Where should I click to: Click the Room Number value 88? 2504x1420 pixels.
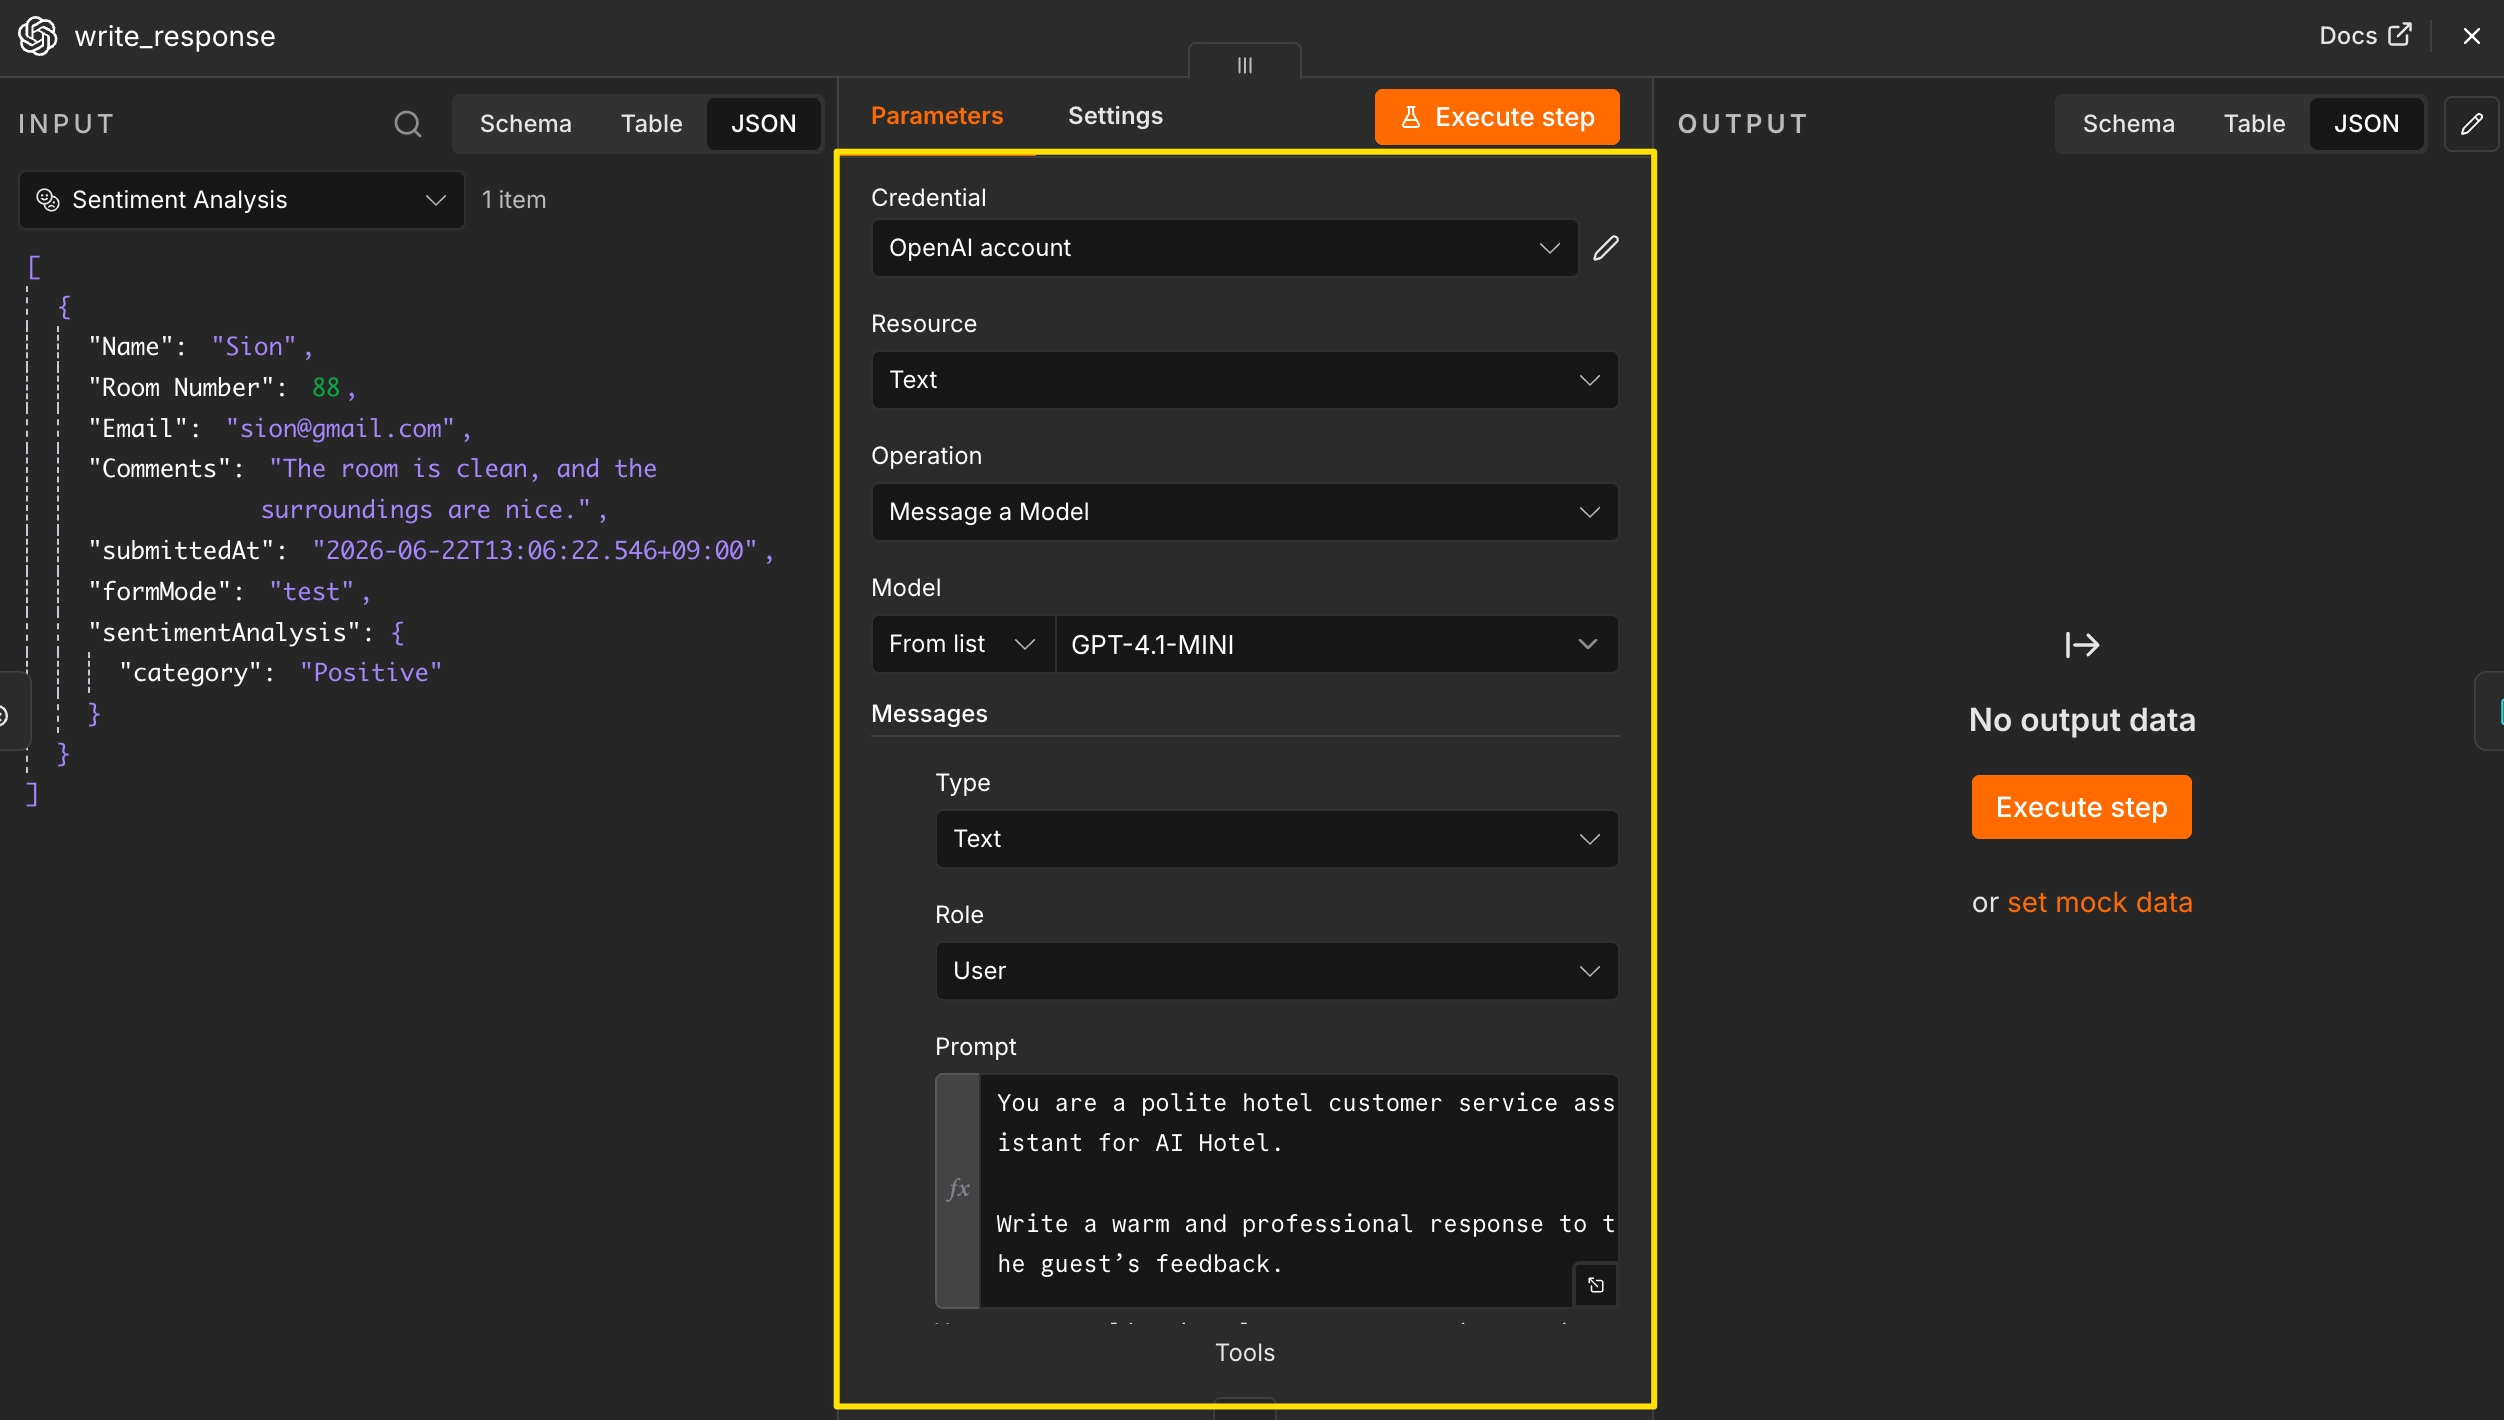pyautogui.click(x=326, y=387)
